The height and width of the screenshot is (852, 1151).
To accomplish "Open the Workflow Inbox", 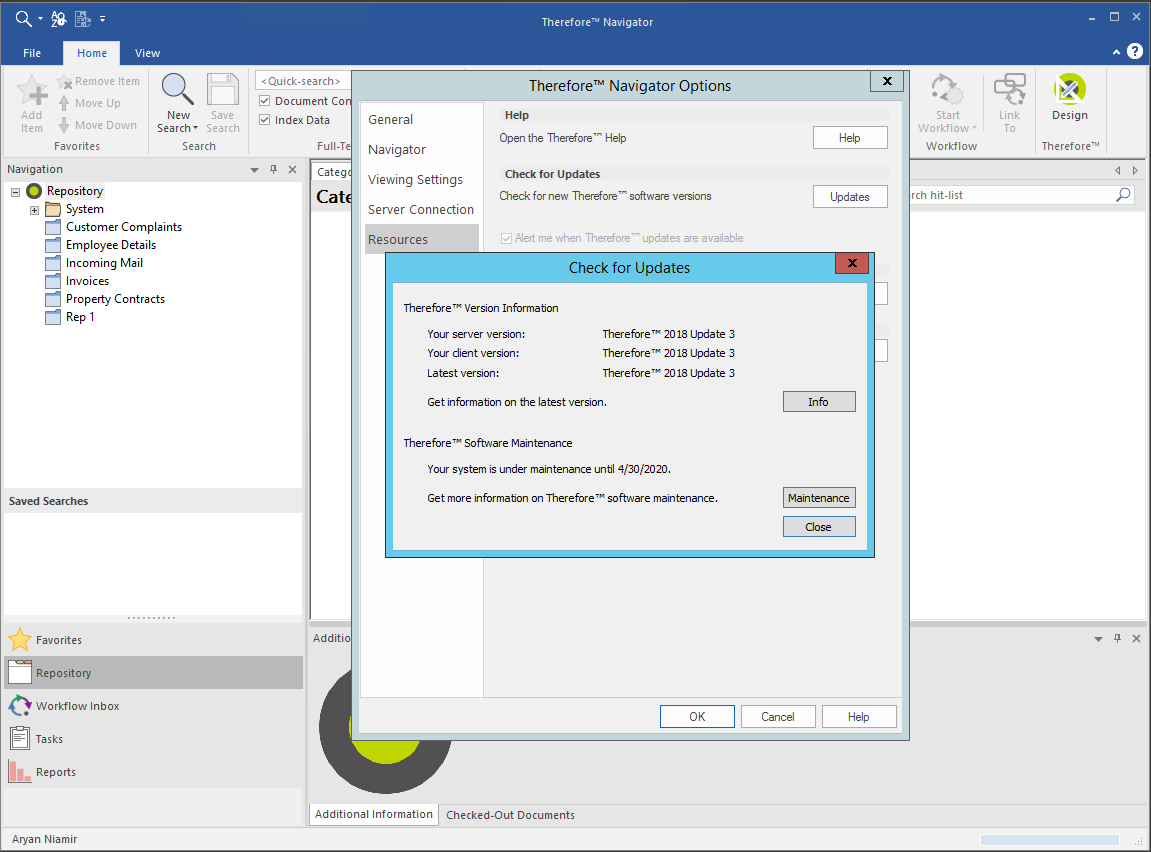I will [153, 706].
